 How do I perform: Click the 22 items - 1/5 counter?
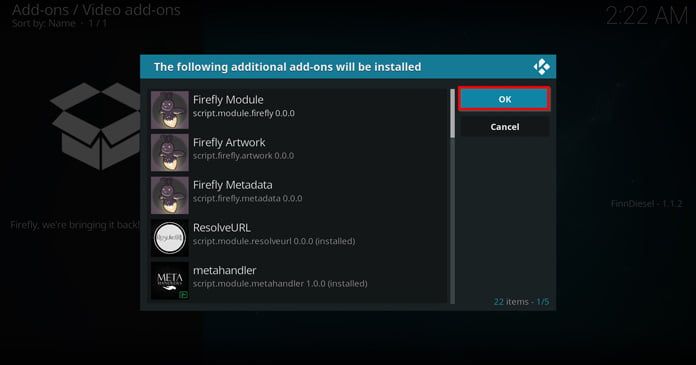pos(521,302)
